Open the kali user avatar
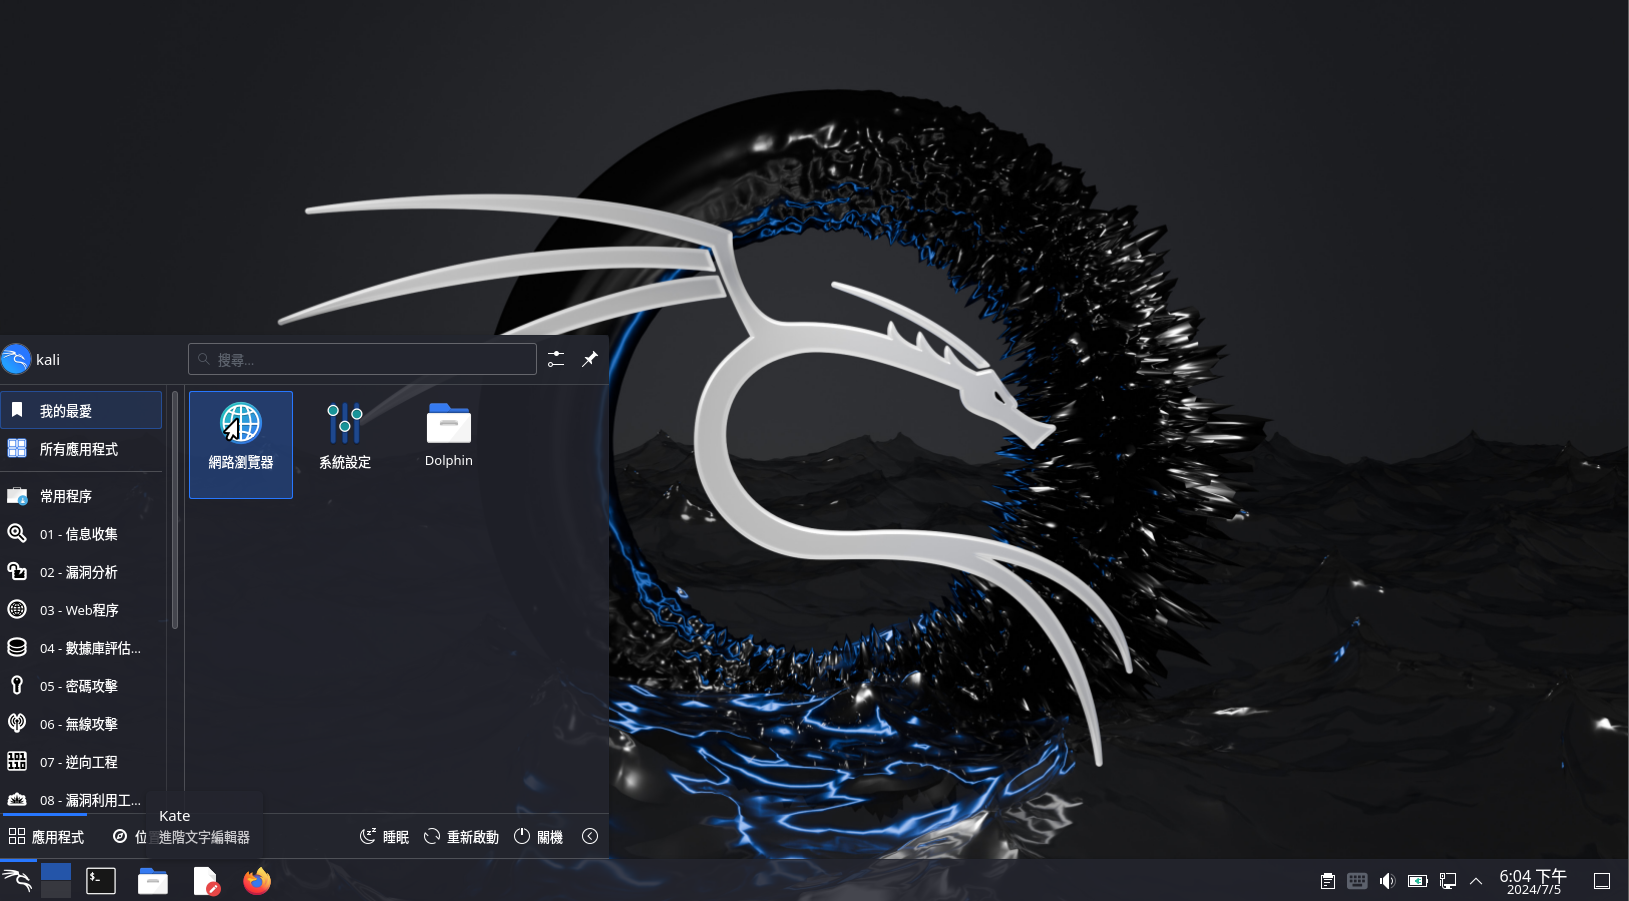The height and width of the screenshot is (901, 1629). (16, 359)
